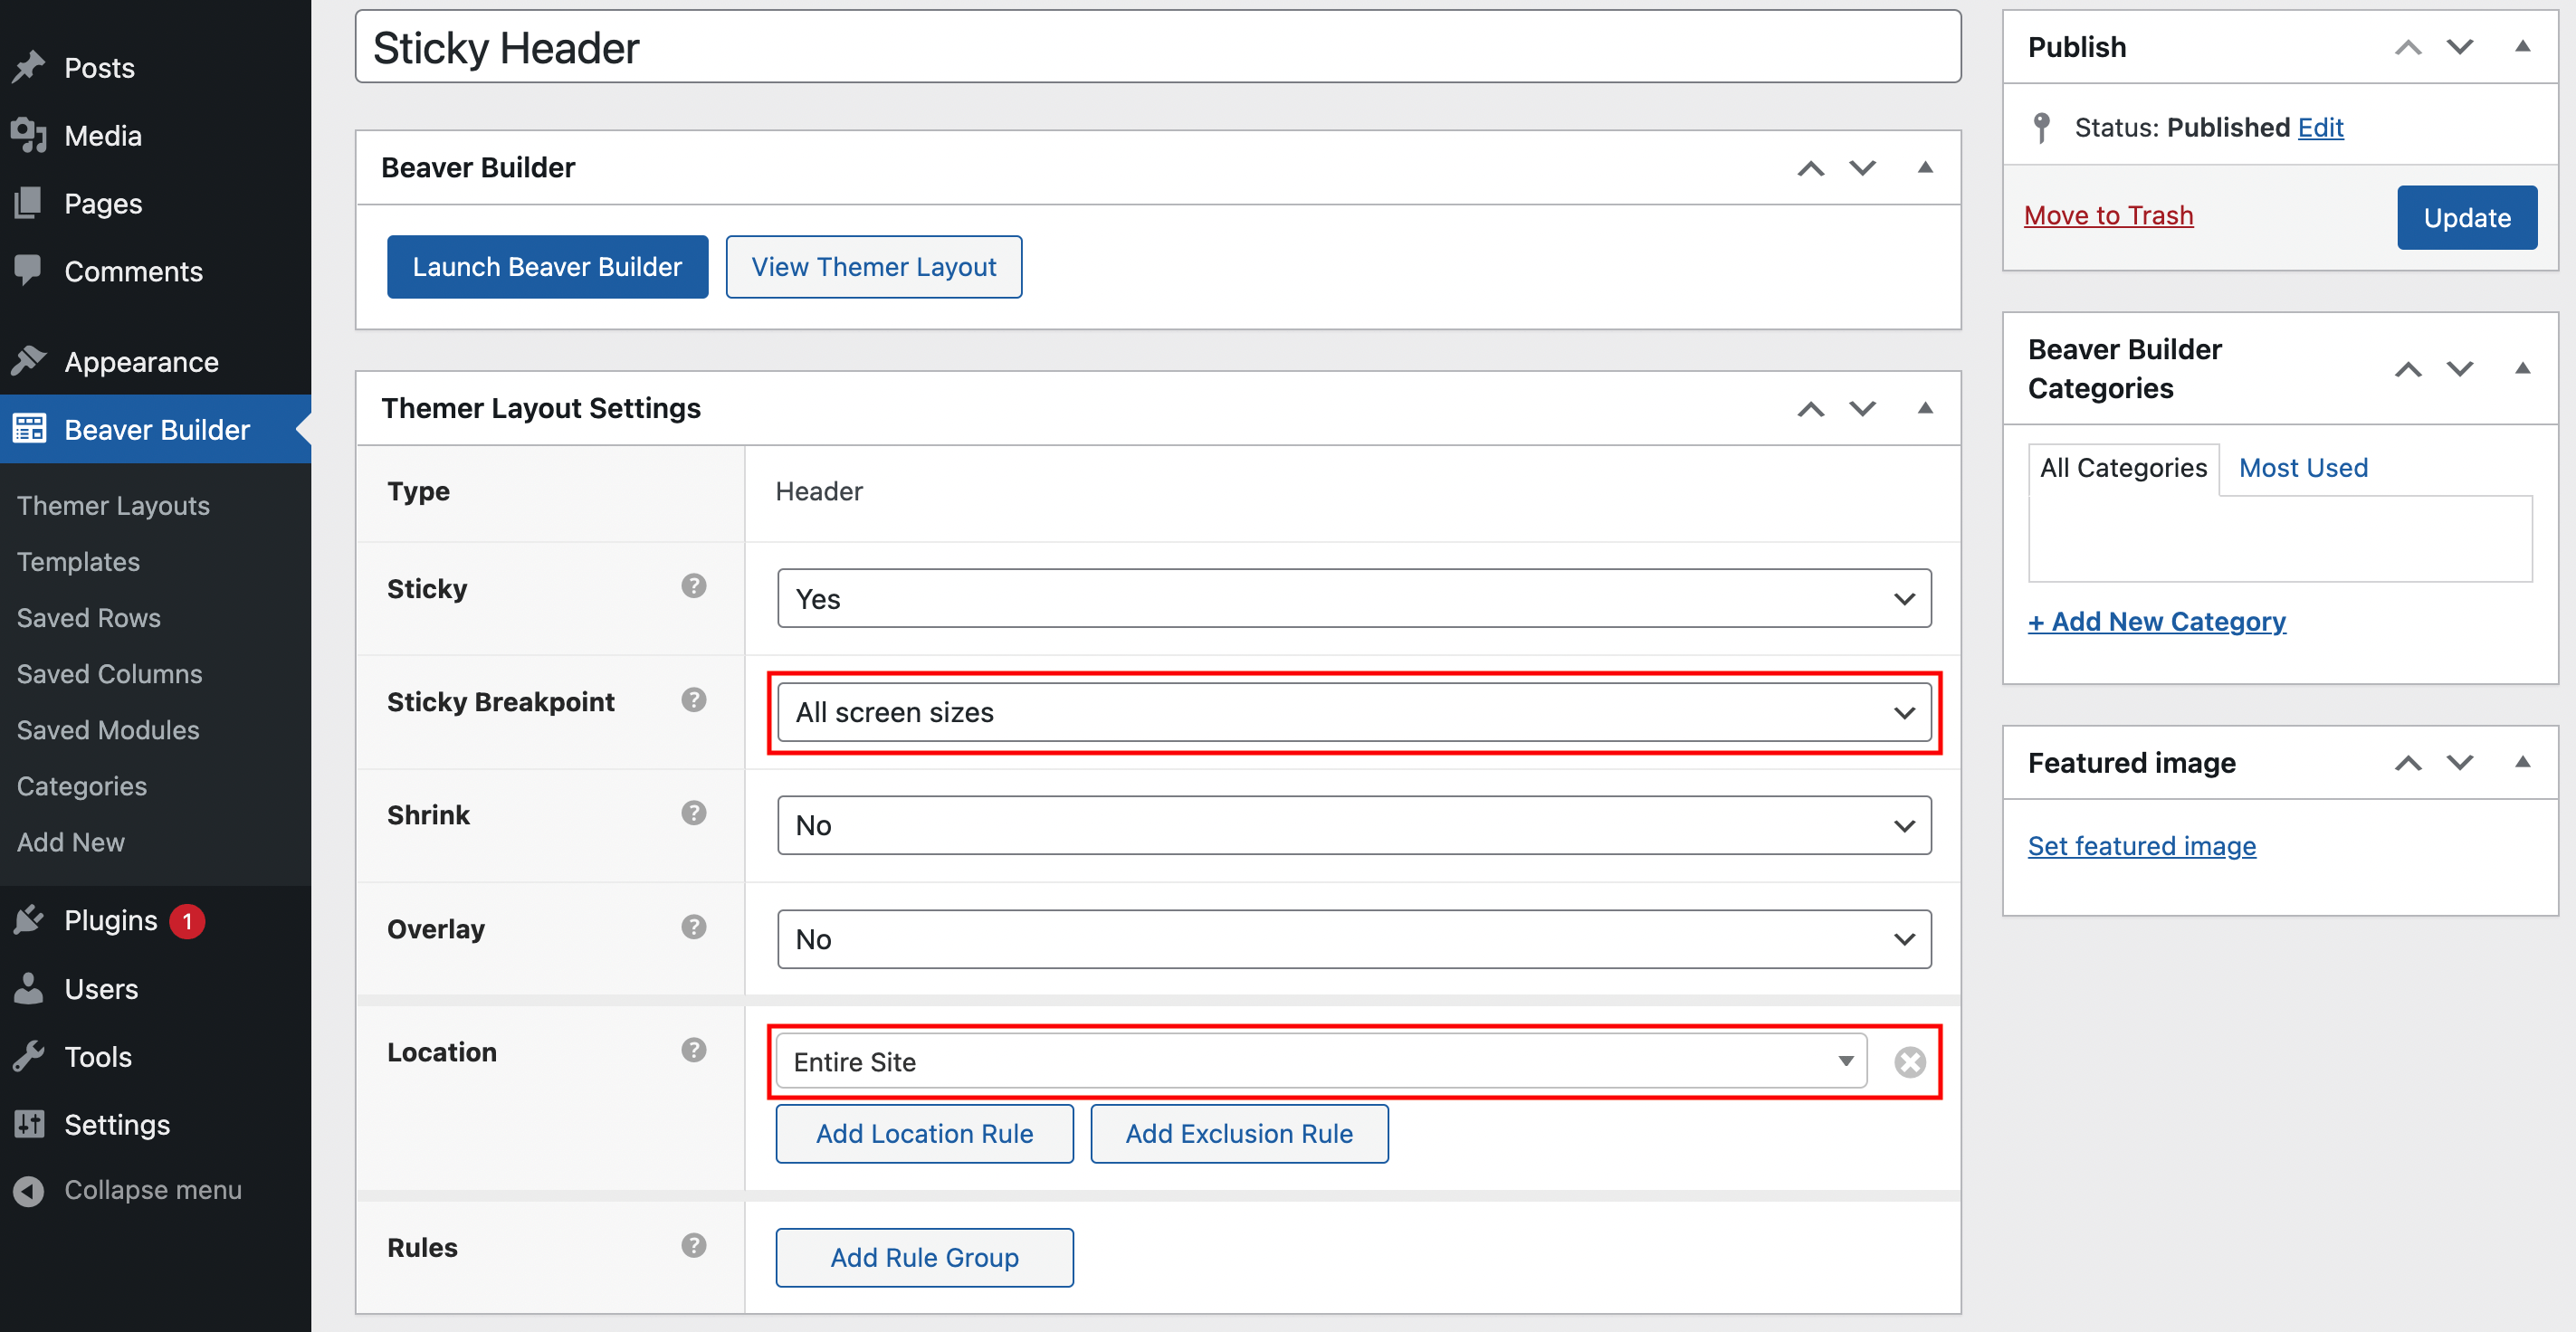Screen dimensions: 2576x1332
Task: Click the Appearance paintbrush icon
Action: tap(29, 361)
